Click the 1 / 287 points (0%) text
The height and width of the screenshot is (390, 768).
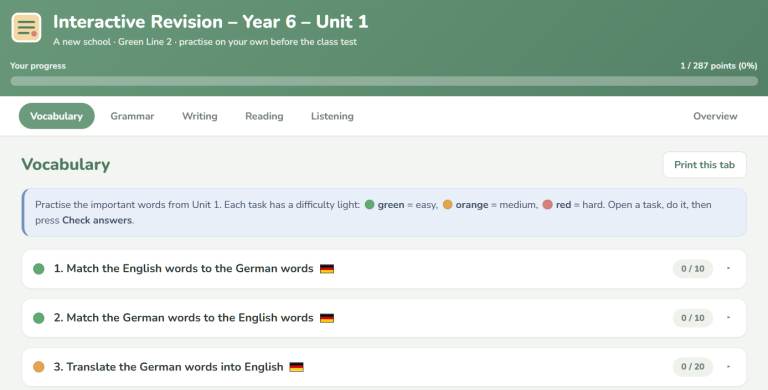tap(719, 66)
